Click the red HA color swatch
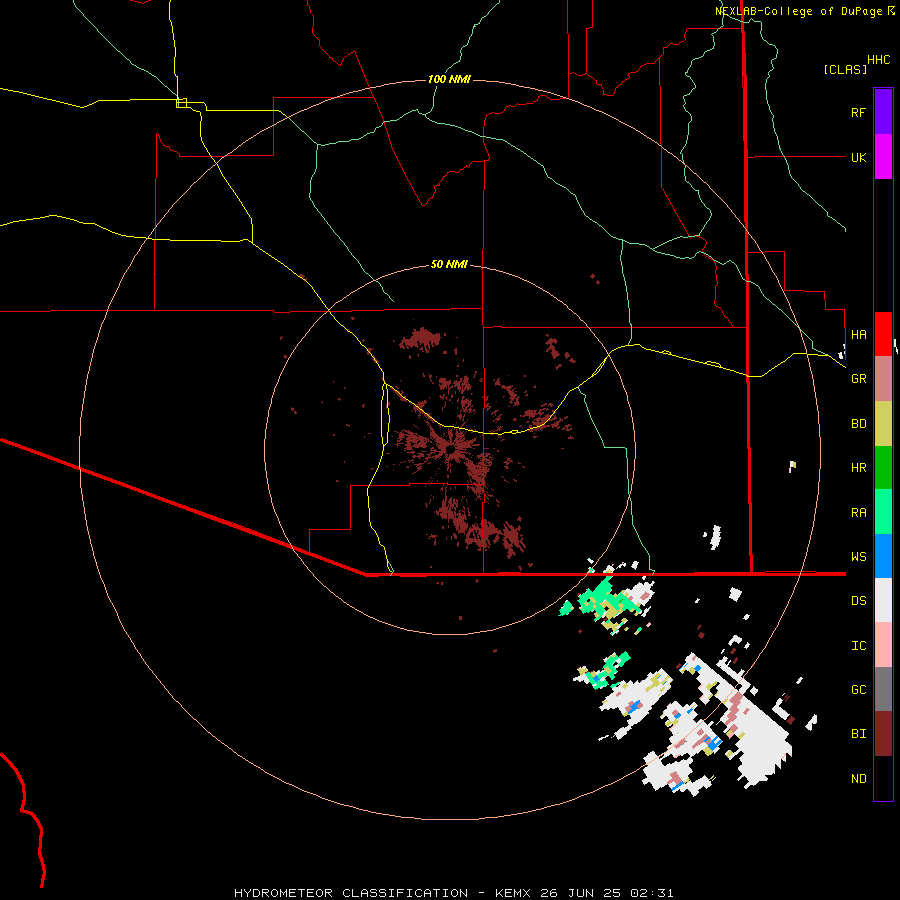 tap(883, 334)
